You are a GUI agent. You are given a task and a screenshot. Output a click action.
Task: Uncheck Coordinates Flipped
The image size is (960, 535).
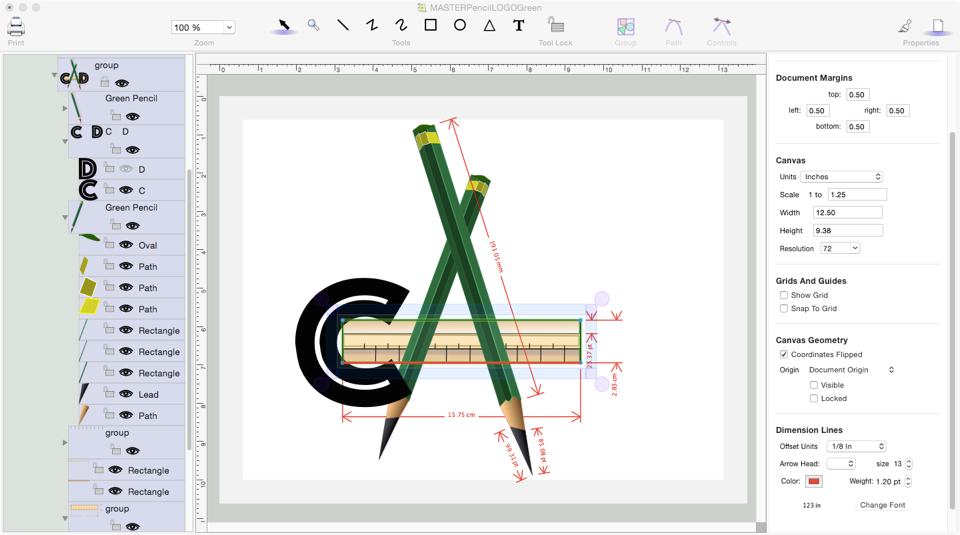(x=784, y=354)
